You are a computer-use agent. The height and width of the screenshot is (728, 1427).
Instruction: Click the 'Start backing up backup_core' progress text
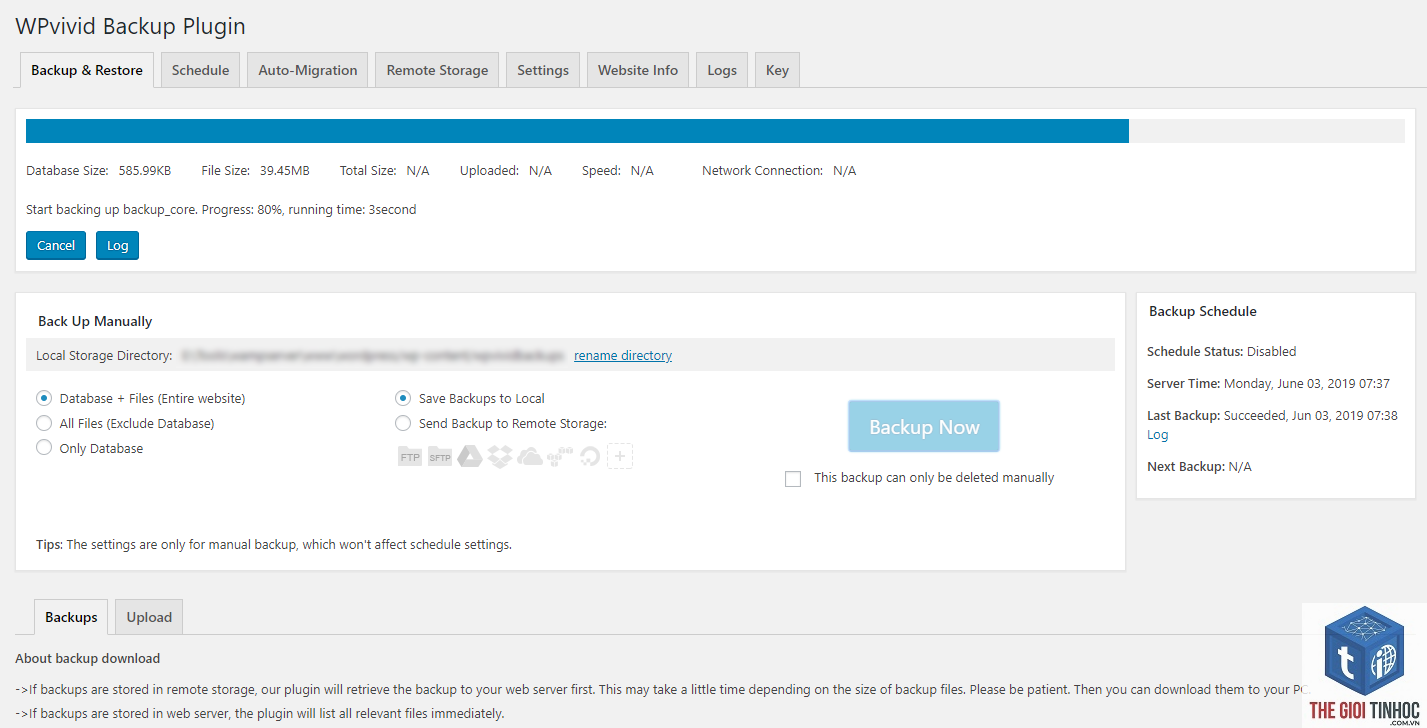tap(221, 209)
